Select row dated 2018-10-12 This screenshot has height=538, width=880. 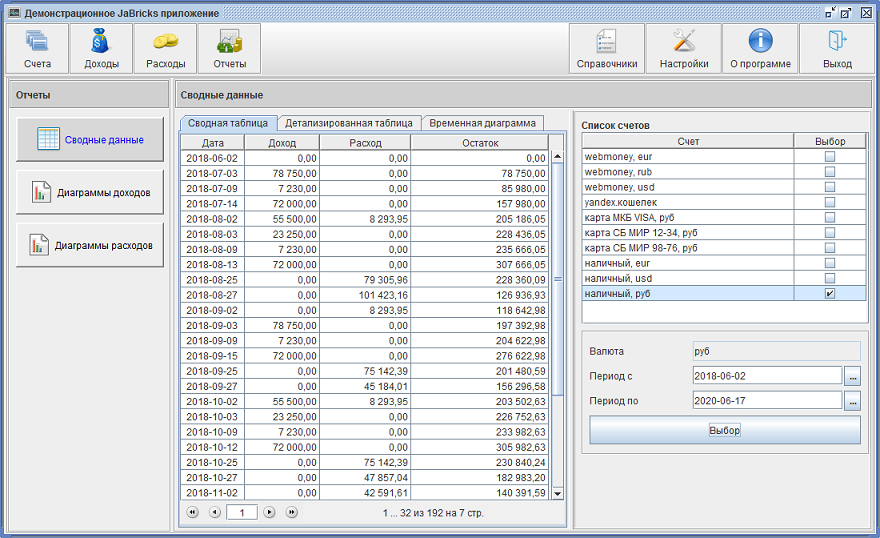364,447
